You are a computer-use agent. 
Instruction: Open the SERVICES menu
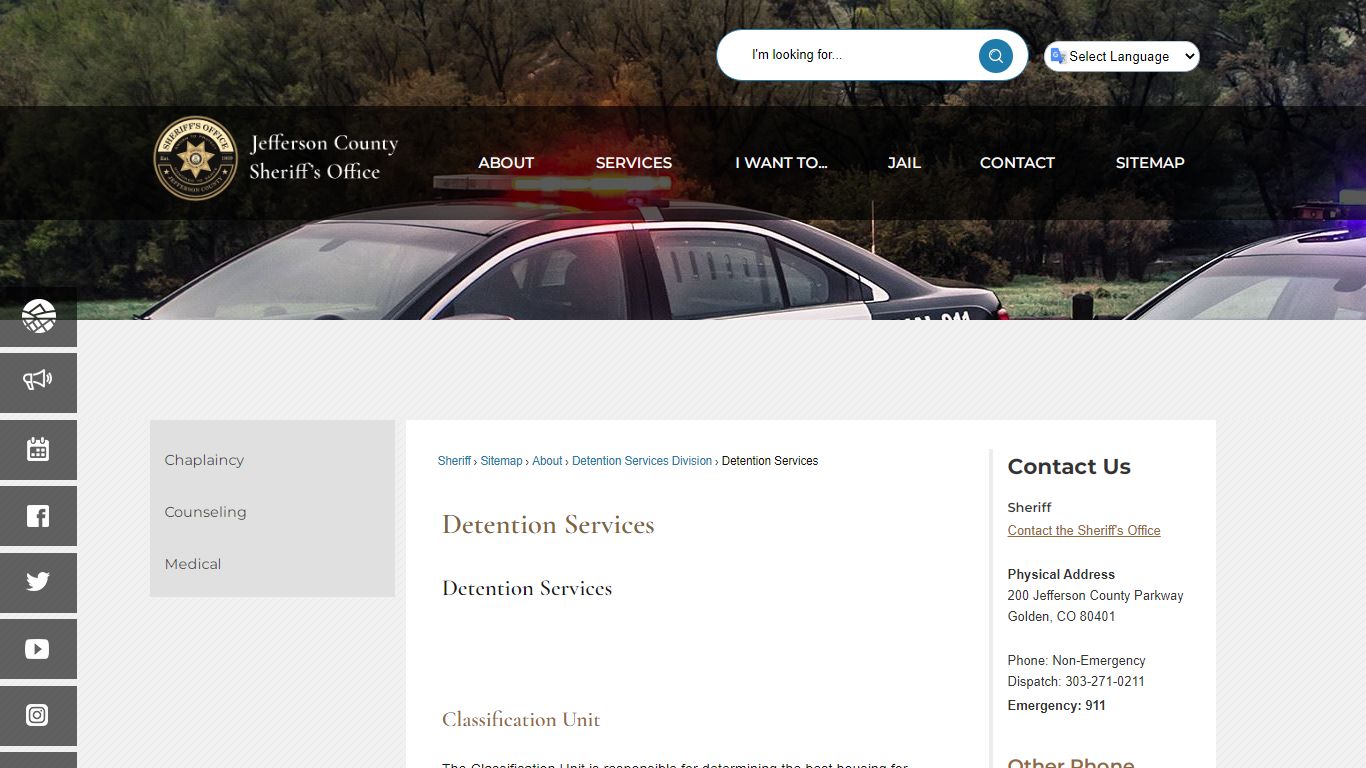pyautogui.click(x=634, y=163)
